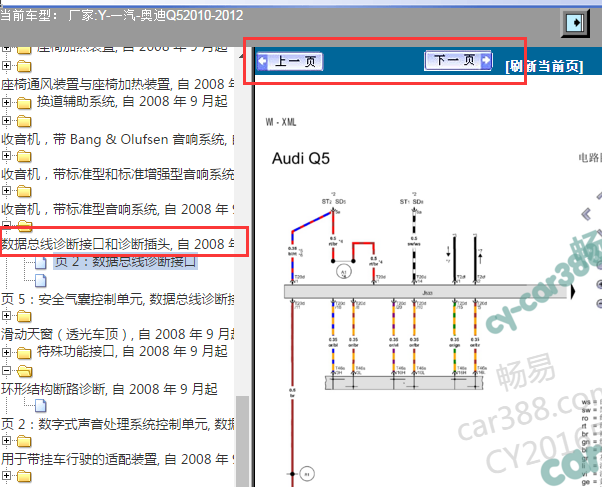Open 页 2:数据总线诊断接口 page
The width and height of the screenshot is (602, 487).
pos(125,262)
